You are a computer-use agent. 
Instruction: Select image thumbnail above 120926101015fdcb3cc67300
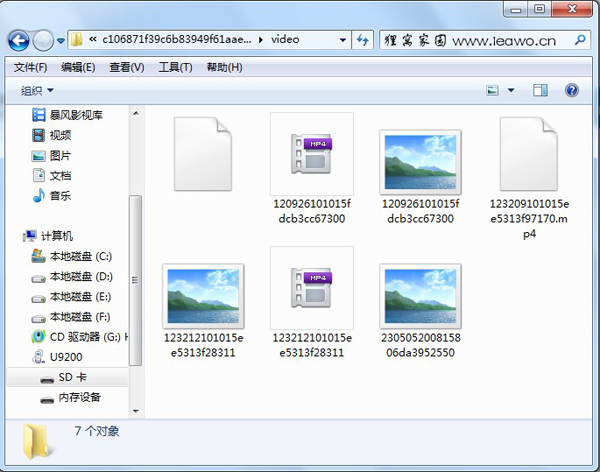[421, 162]
